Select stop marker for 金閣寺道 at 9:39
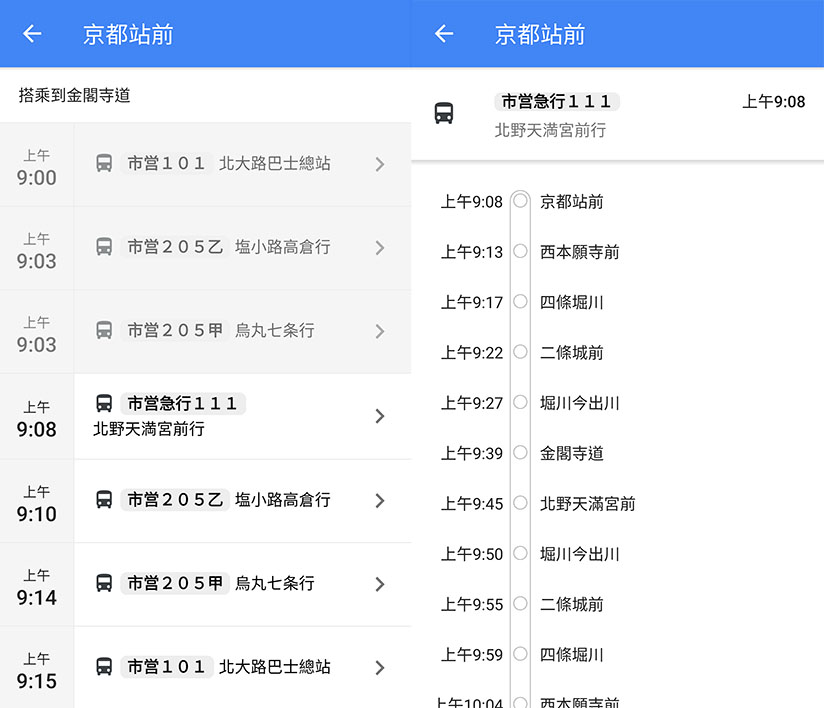824x708 pixels. (x=520, y=453)
